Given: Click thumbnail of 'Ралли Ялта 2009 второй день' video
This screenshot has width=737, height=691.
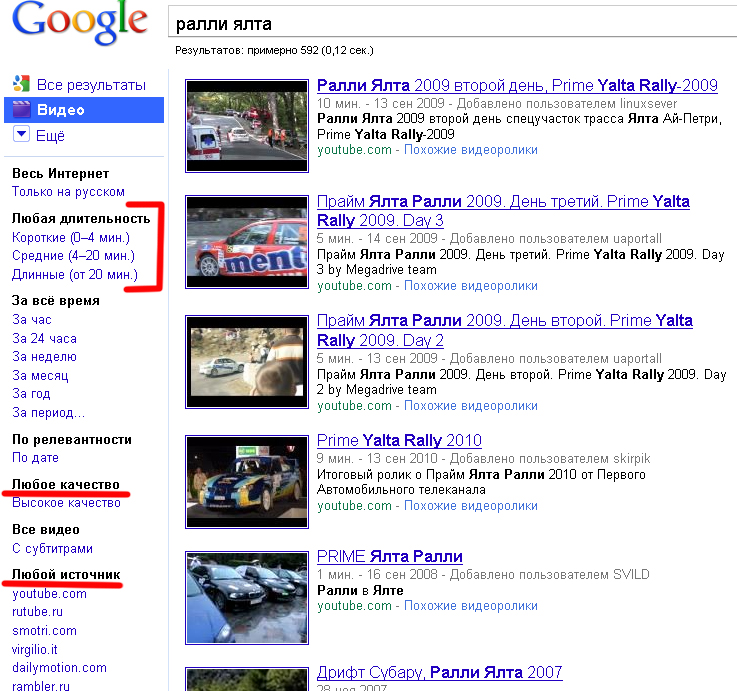Looking at the screenshot, I should [x=247, y=126].
